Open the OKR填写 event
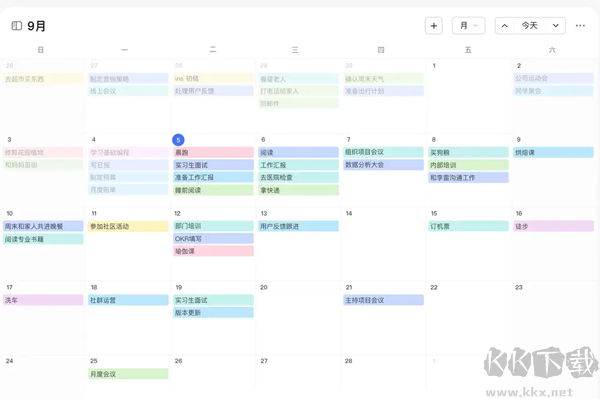This screenshot has width=600, height=399. (213, 238)
